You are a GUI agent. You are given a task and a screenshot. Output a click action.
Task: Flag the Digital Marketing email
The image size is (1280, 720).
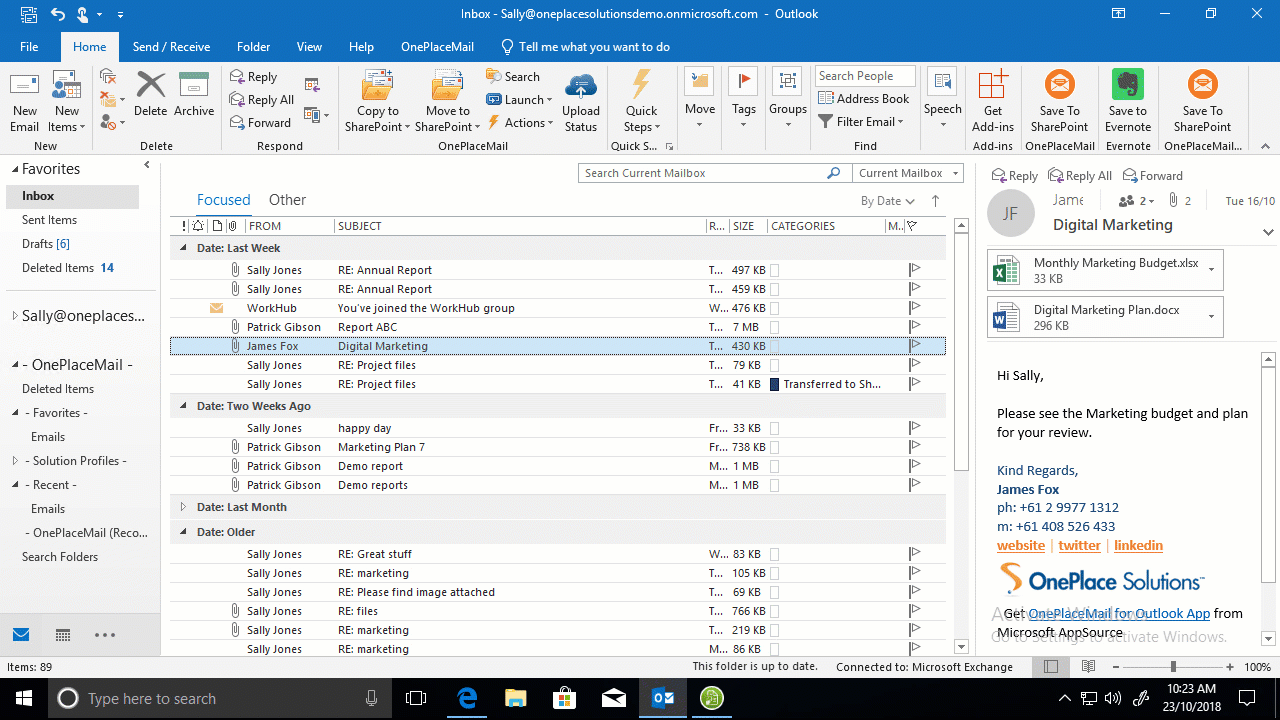click(x=913, y=345)
